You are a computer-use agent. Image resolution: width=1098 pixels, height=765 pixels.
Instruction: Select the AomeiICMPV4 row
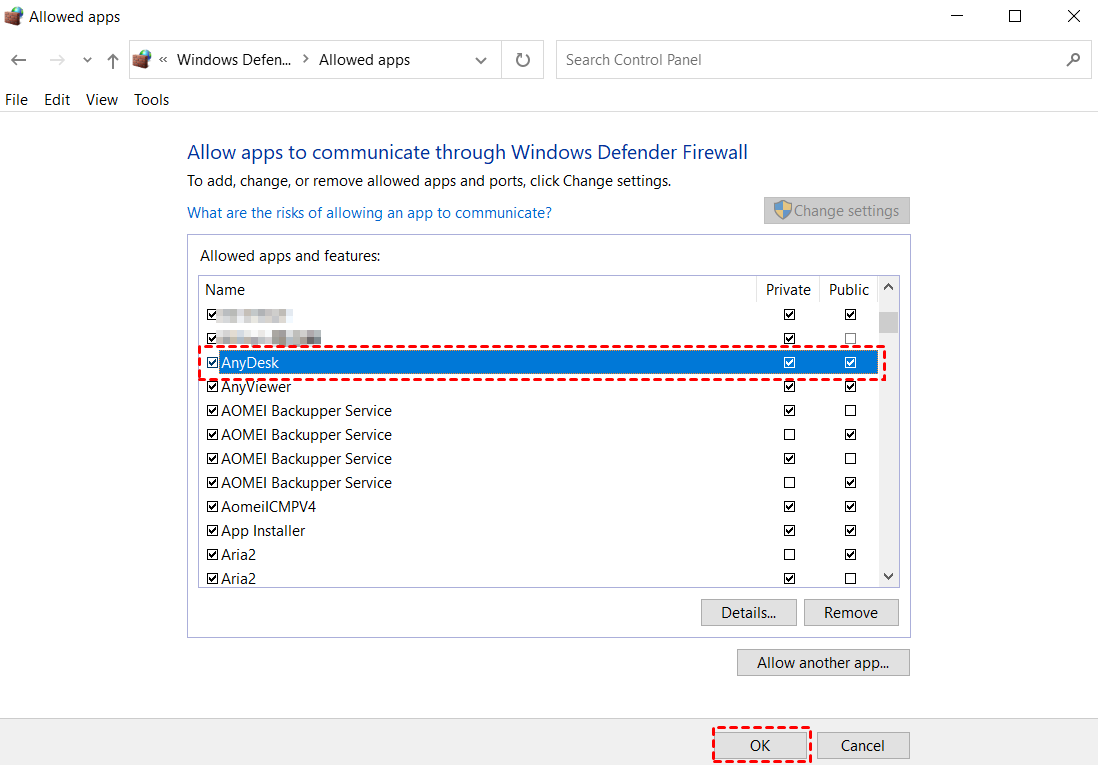[x=538, y=506]
